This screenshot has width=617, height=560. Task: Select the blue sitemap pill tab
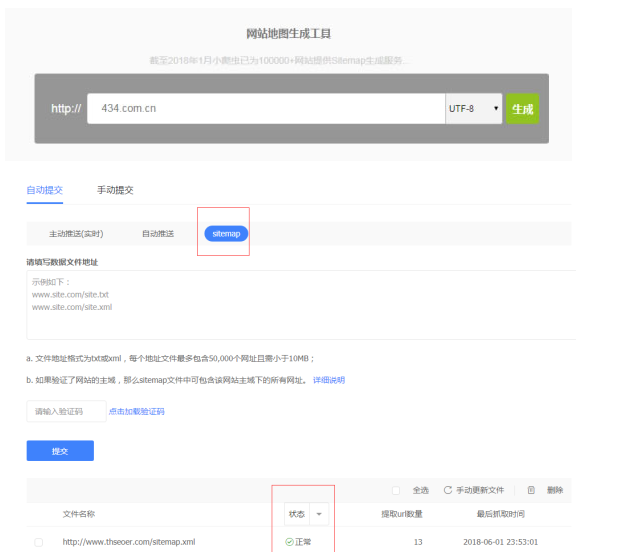tap(226, 234)
